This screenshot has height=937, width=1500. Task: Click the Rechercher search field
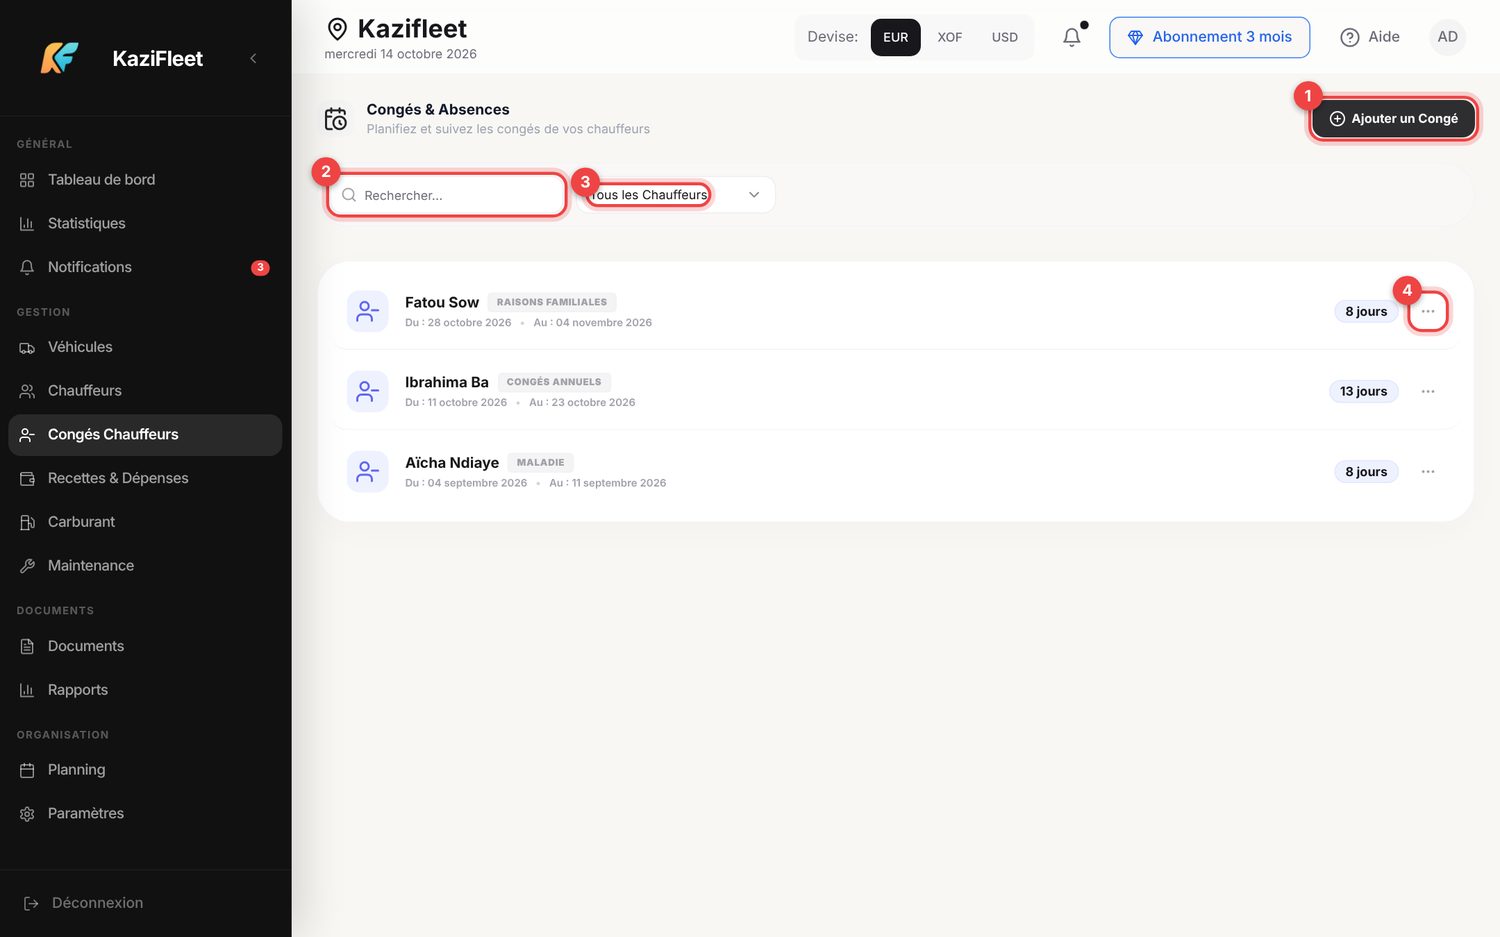tap(447, 195)
